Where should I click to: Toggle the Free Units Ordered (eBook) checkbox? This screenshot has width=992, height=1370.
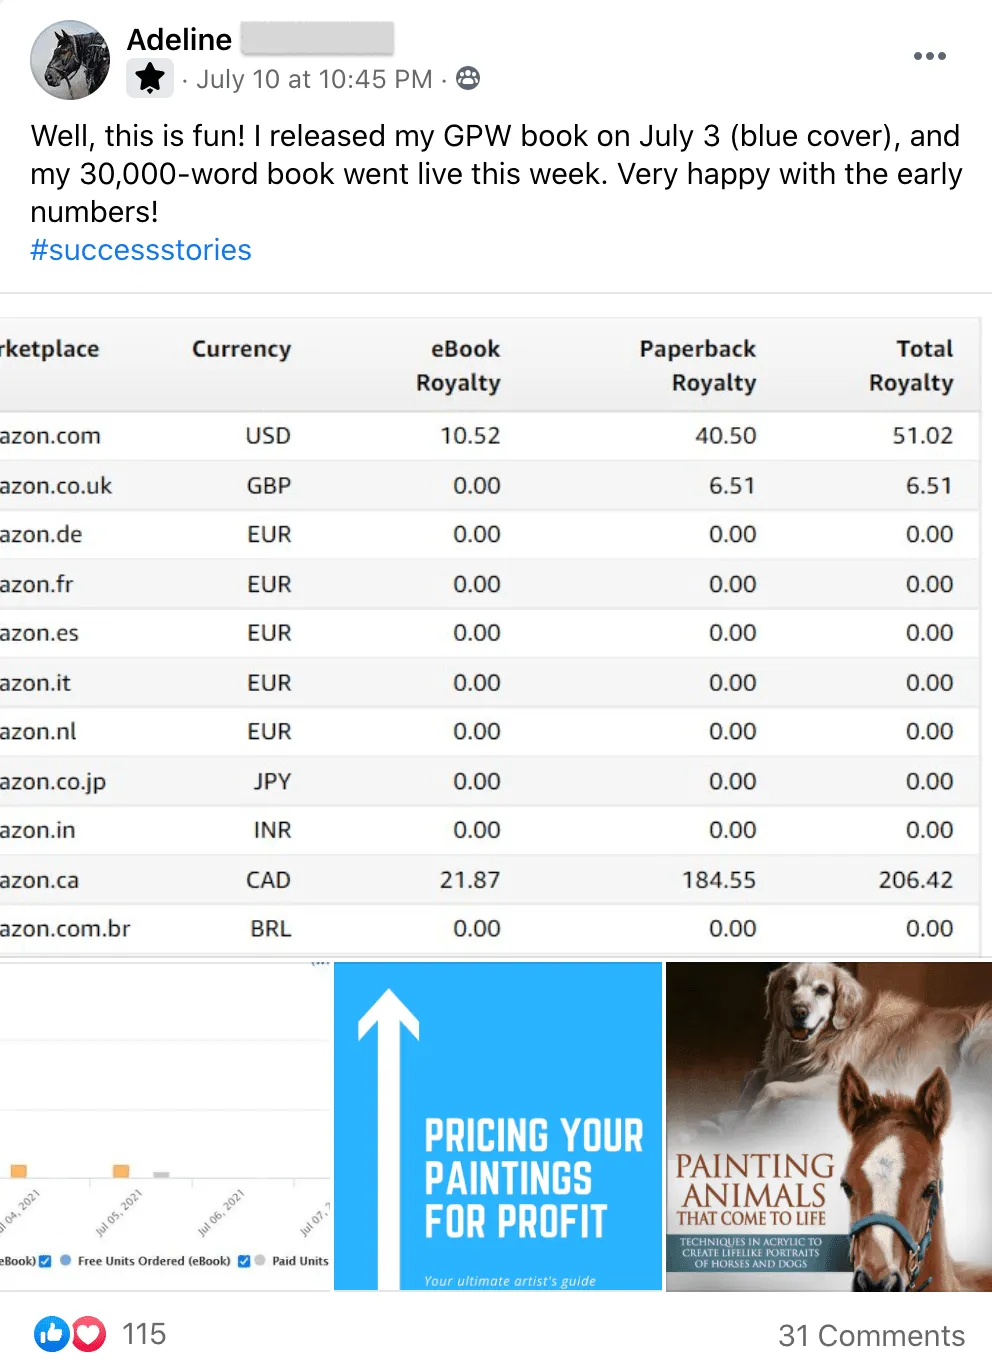(x=244, y=1261)
